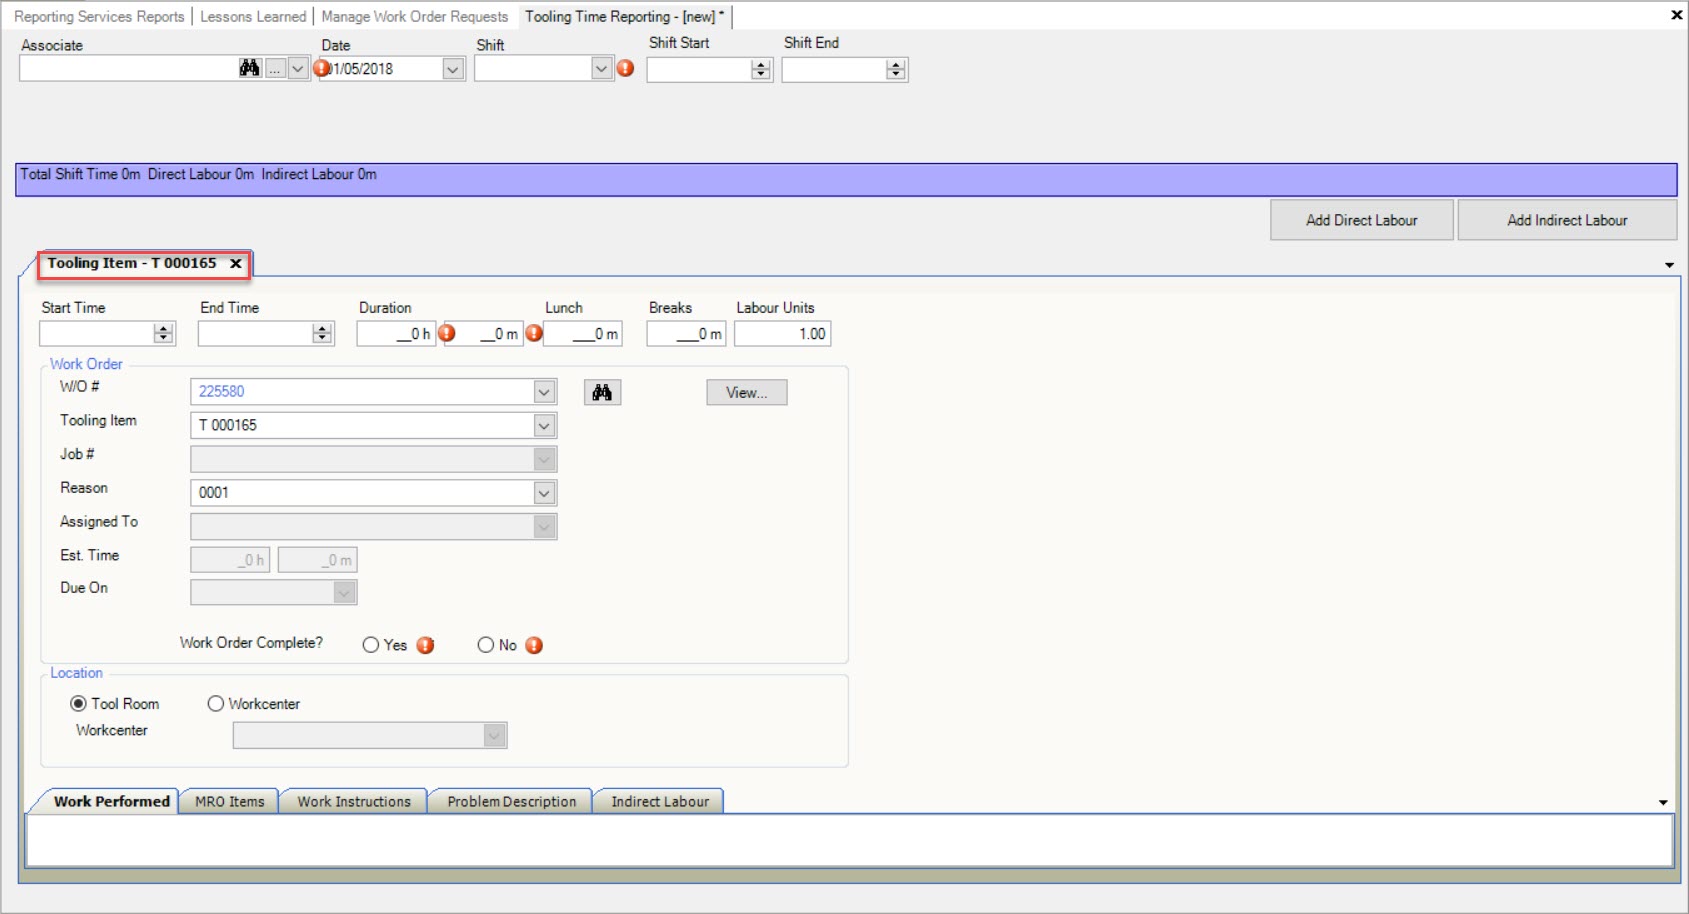This screenshot has width=1689, height=914.
Task: Click the Labour Units field showing 1.00
Action: coord(783,334)
